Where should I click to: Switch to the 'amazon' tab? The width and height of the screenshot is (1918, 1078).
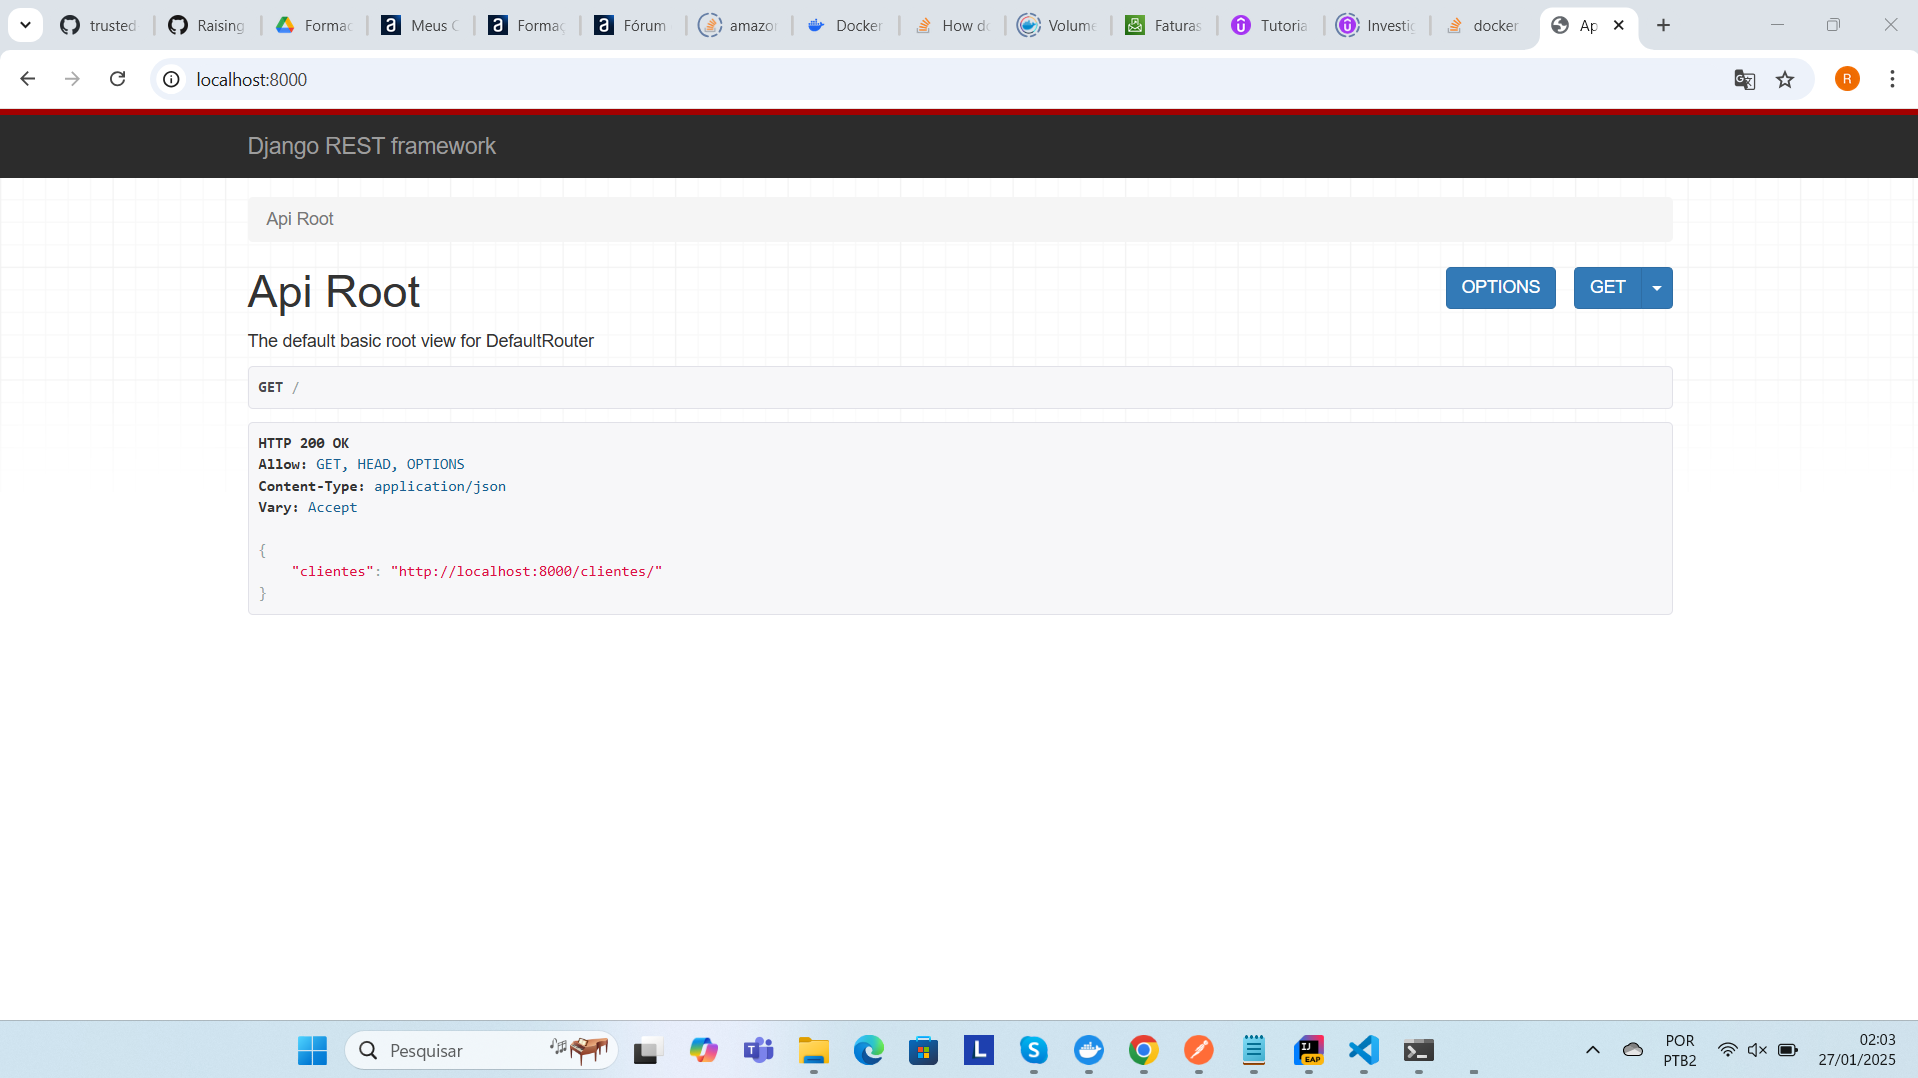[740, 25]
